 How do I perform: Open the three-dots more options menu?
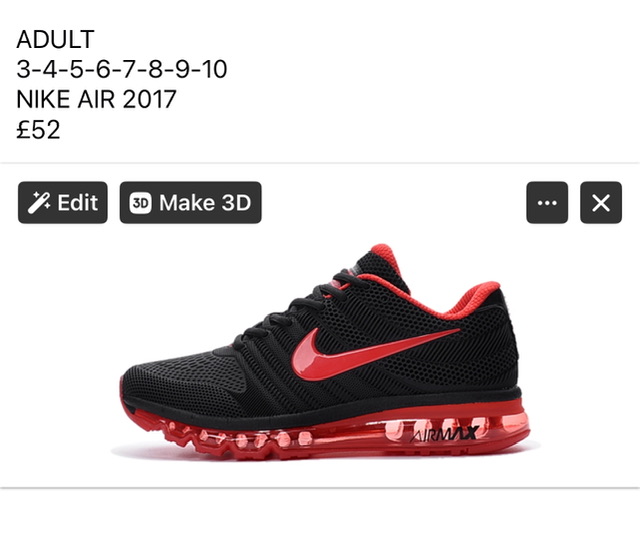click(x=547, y=202)
